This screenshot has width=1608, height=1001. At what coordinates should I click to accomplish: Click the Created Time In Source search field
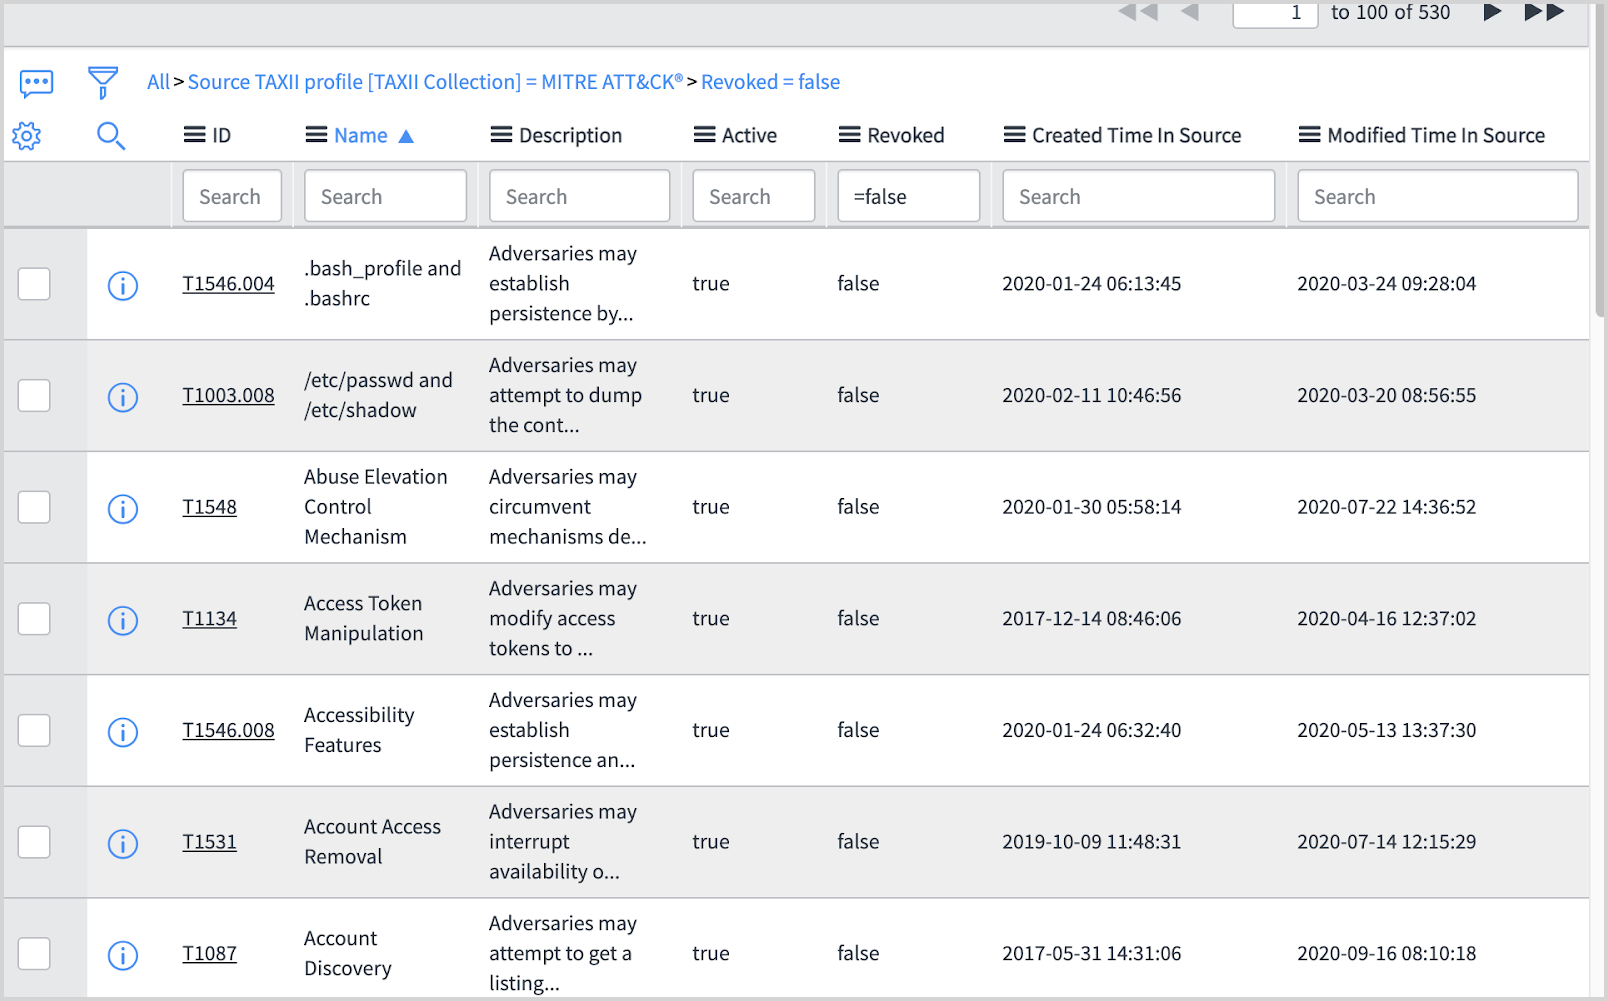point(1138,196)
